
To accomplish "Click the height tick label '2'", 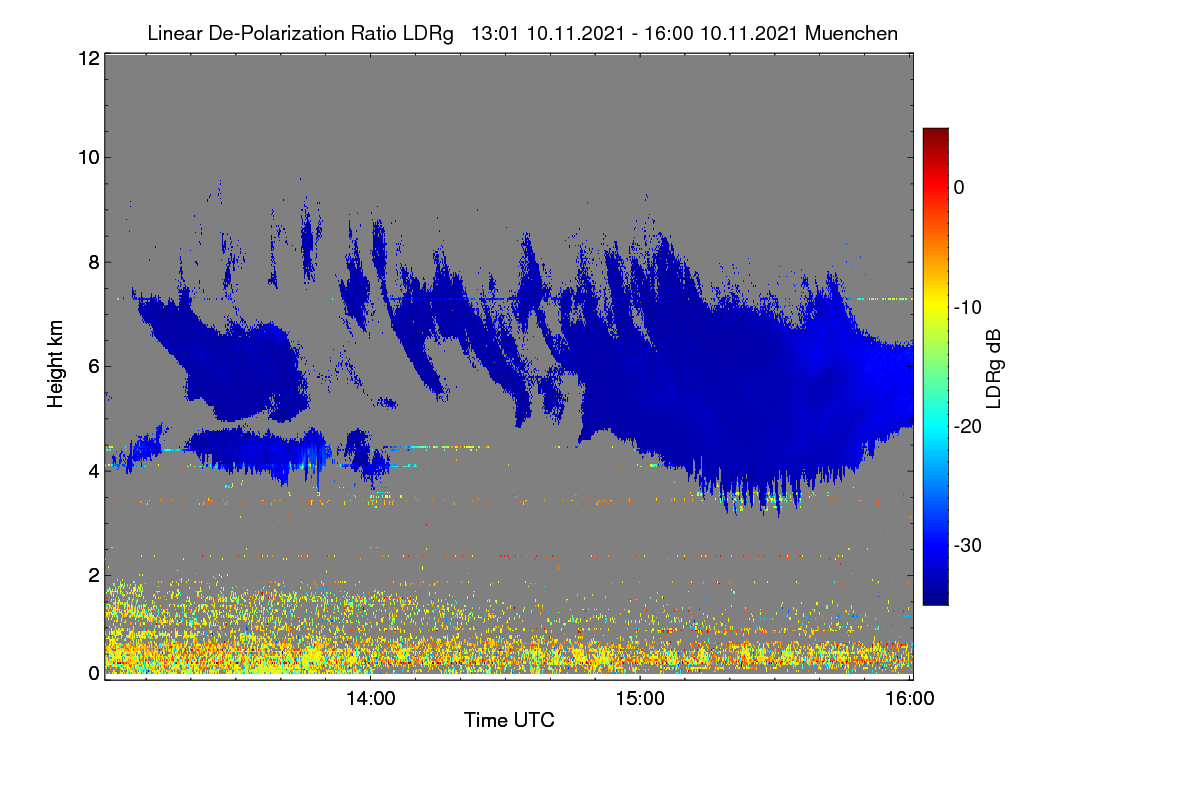I will [92, 574].
